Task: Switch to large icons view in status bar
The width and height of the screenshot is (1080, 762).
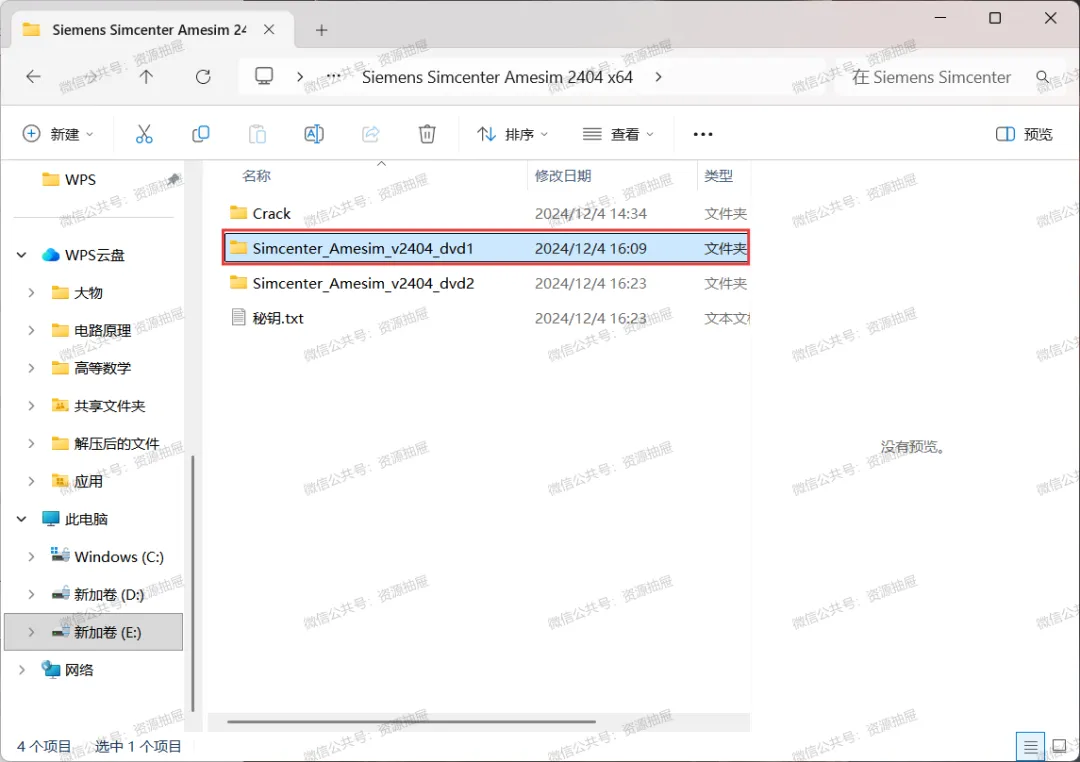Action: (x=1059, y=746)
